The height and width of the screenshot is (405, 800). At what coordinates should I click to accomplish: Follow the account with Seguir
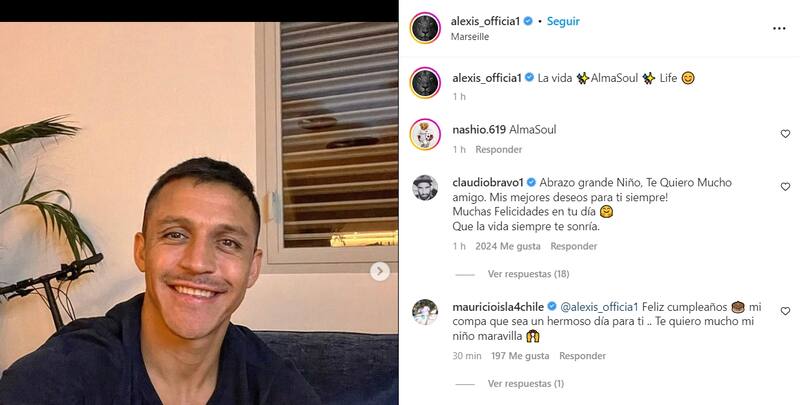[x=563, y=21]
